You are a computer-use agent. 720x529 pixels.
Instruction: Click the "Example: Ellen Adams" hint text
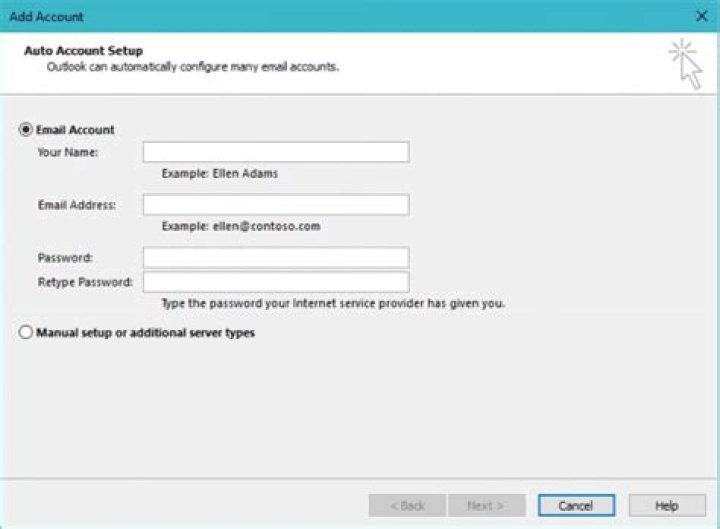pyautogui.click(x=220, y=173)
